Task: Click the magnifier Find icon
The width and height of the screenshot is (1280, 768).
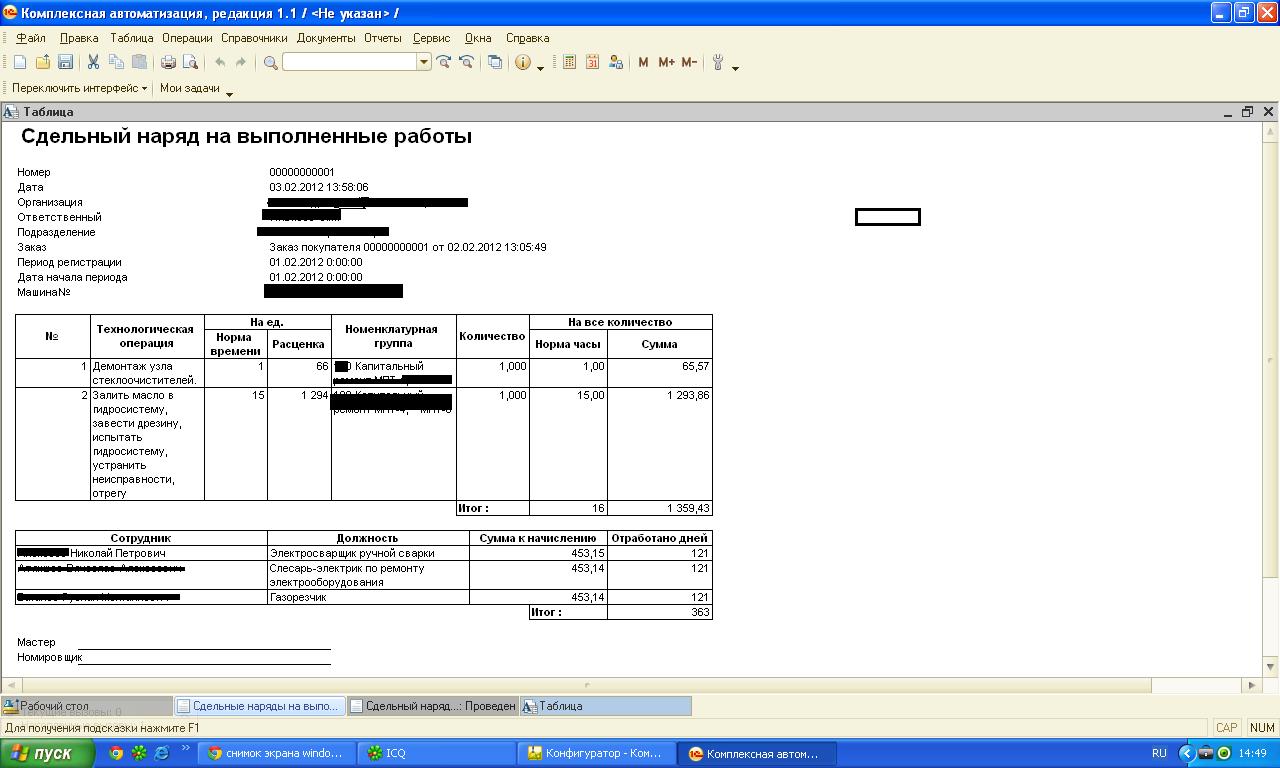Action: 270,62
